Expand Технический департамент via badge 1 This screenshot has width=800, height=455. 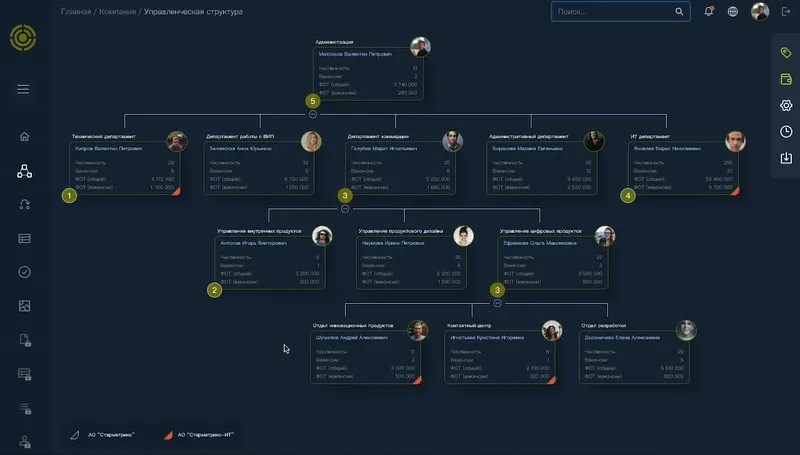point(69,196)
